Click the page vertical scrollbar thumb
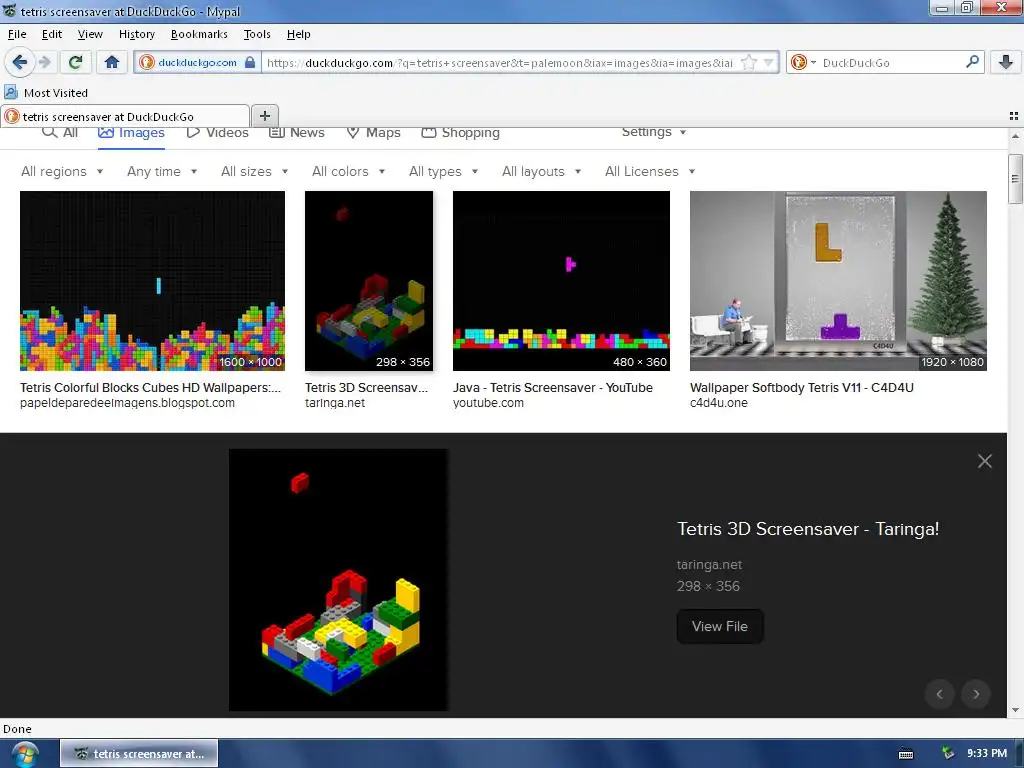1024x768 pixels. point(1015,179)
